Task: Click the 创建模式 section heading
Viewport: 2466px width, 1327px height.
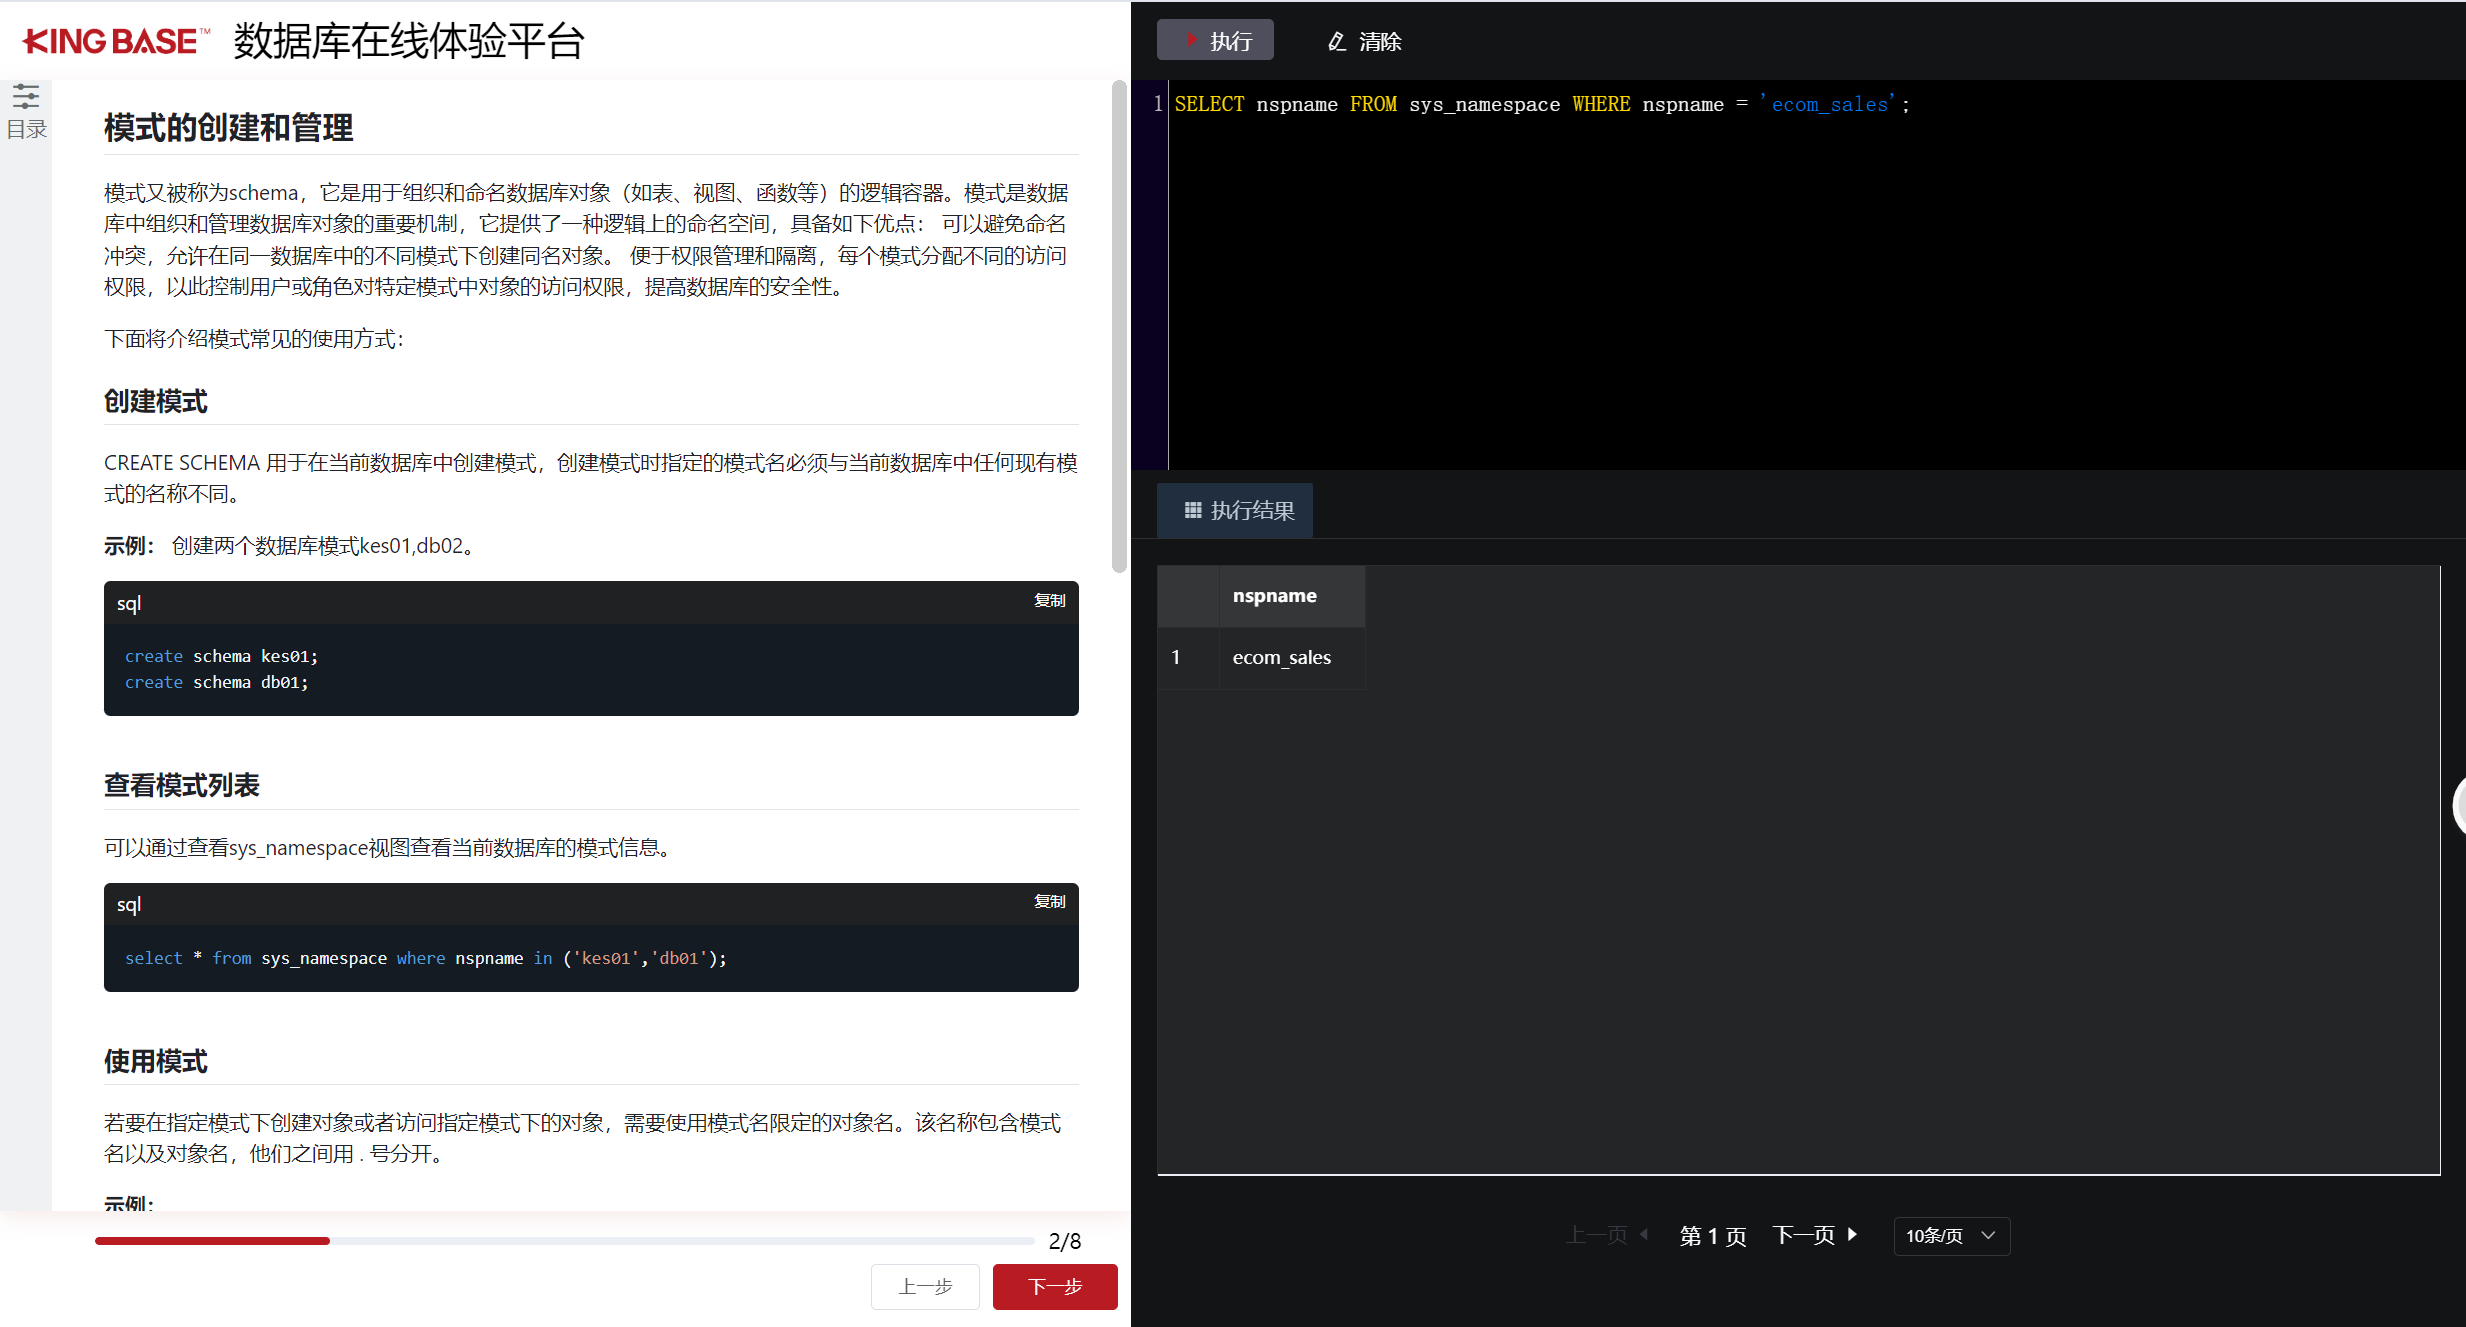Action: point(156,402)
